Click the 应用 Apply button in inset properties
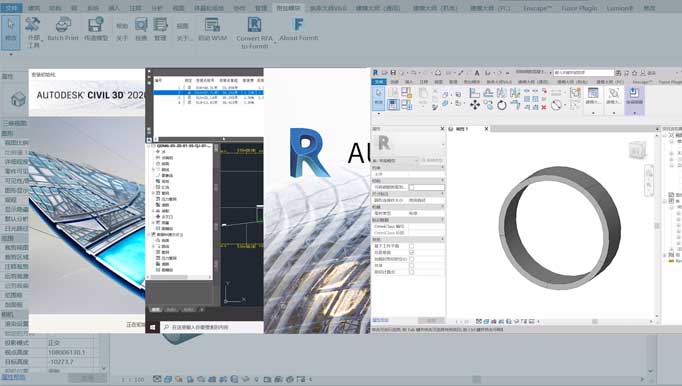The height and width of the screenshot is (386, 682). [431, 320]
